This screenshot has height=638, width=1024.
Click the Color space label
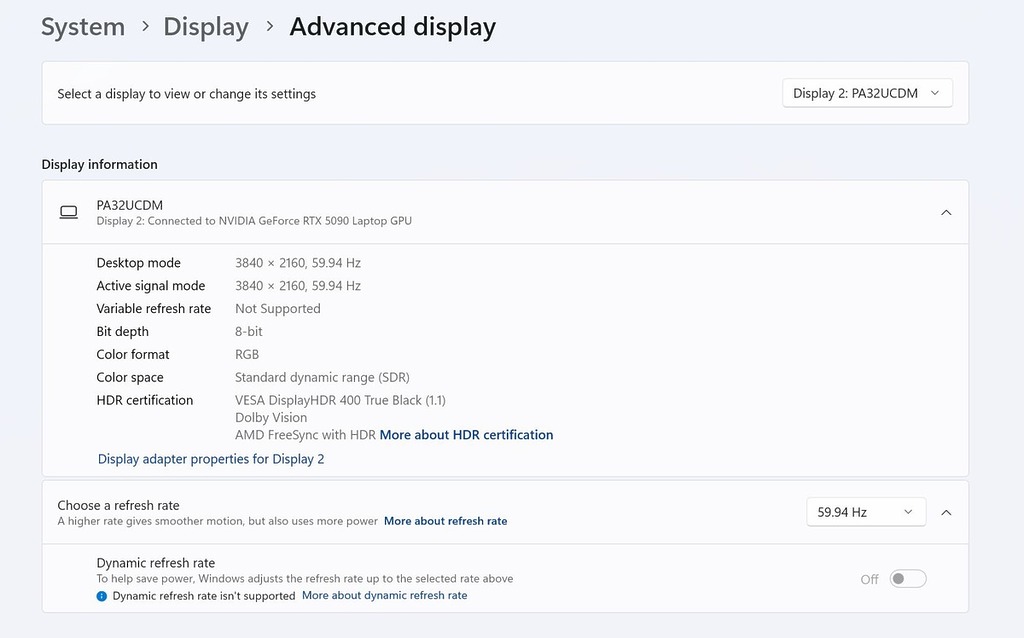pos(130,377)
